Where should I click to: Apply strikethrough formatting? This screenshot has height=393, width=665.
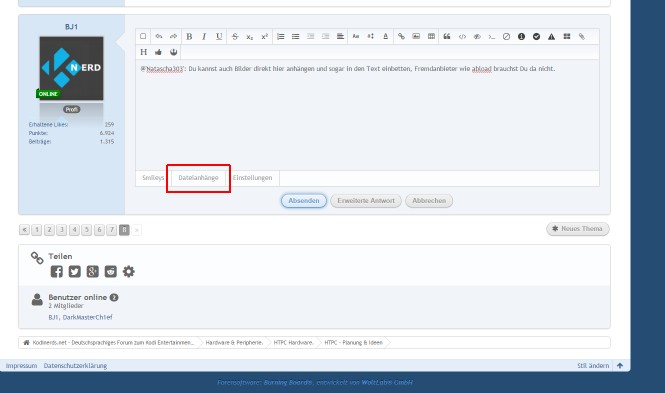click(235, 36)
